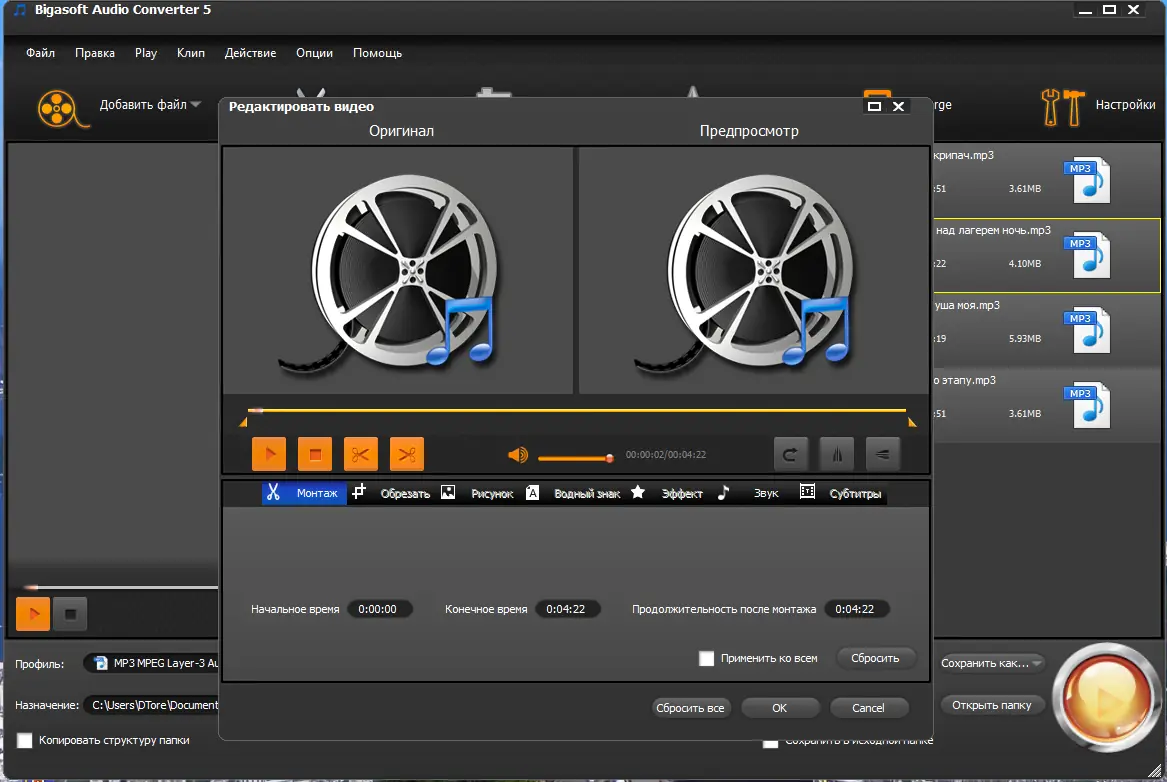Click the main window seek bar
Image resolution: width=1167 pixels, height=782 pixels.
(119, 587)
